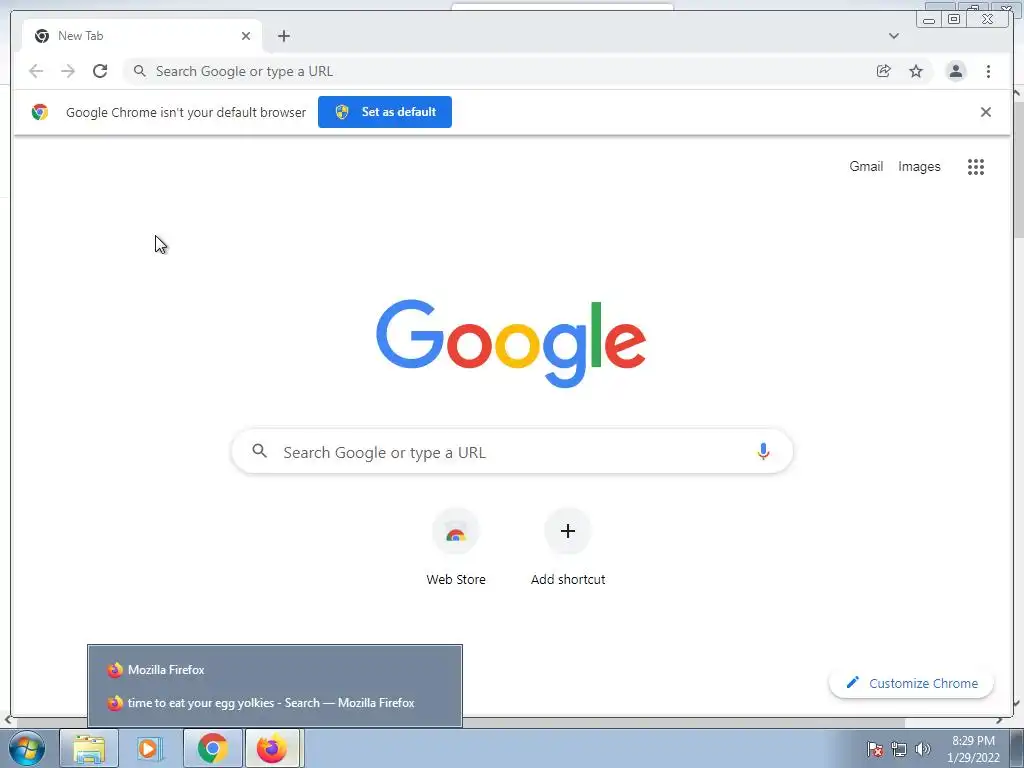Click the forward navigation arrow
The image size is (1024, 768).
click(x=68, y=71)
